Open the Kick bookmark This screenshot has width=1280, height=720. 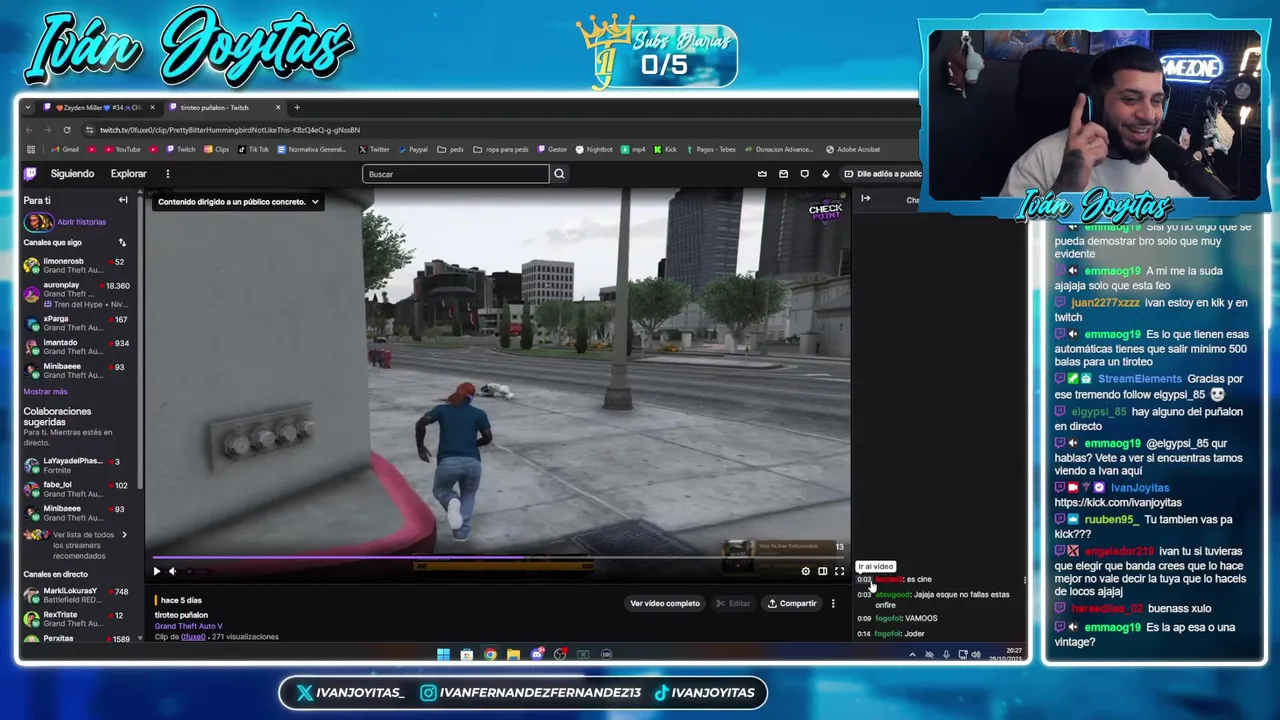(x=666, y=150)
